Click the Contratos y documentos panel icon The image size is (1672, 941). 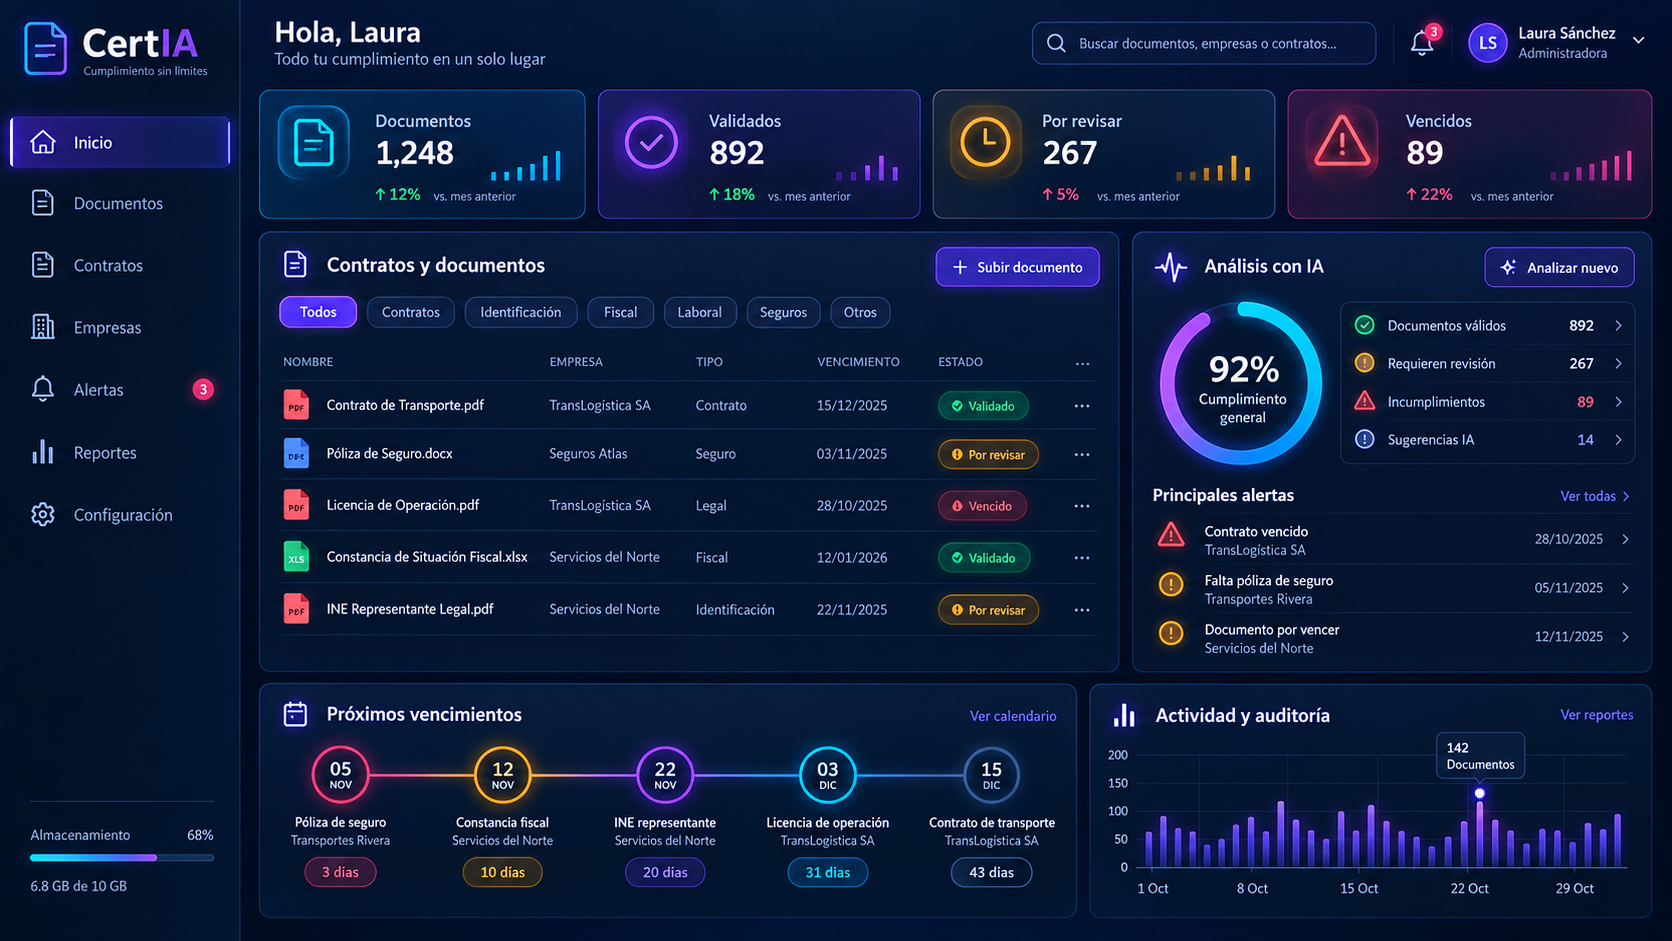click(x=295, y=265)
